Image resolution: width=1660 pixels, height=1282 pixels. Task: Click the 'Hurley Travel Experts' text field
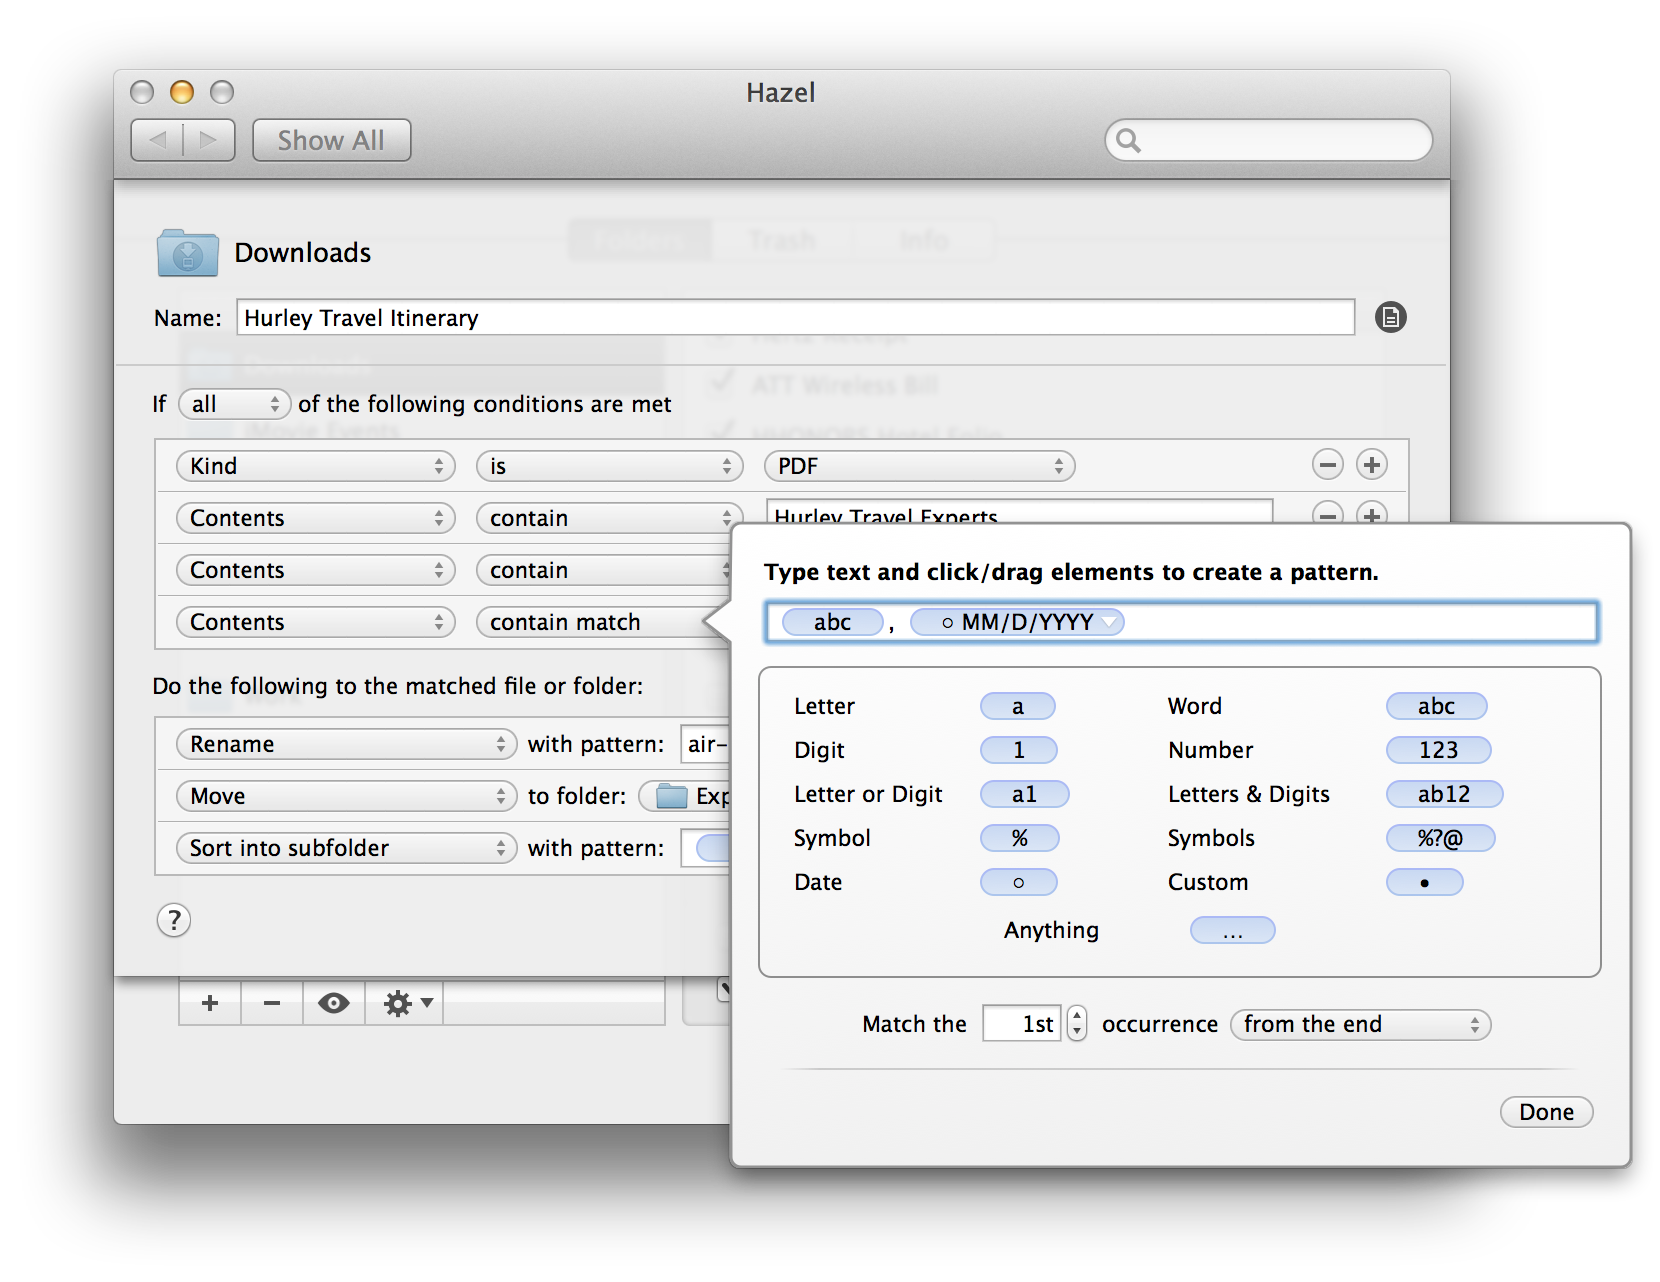pyautogui.click(x=1020, y=512)
